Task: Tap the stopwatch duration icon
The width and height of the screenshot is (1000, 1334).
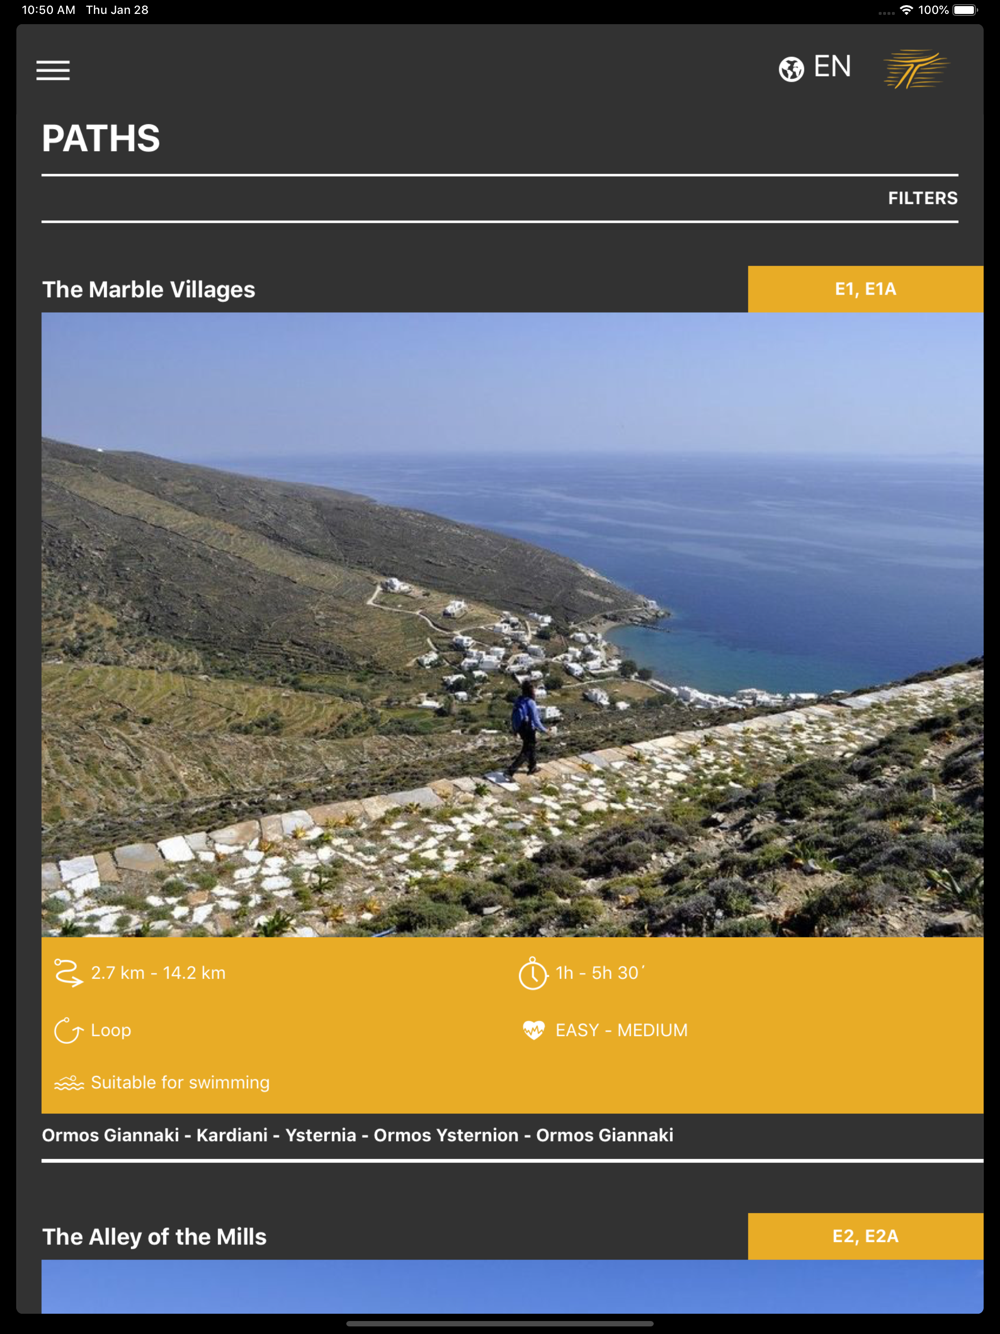Action: tap(533, 973)
